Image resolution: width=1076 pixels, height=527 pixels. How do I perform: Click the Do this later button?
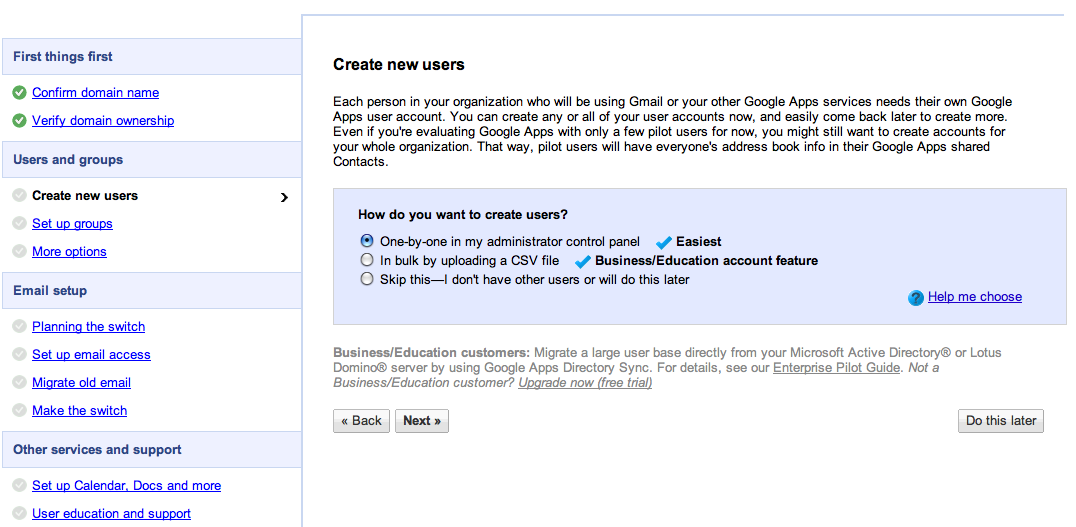1000,421
